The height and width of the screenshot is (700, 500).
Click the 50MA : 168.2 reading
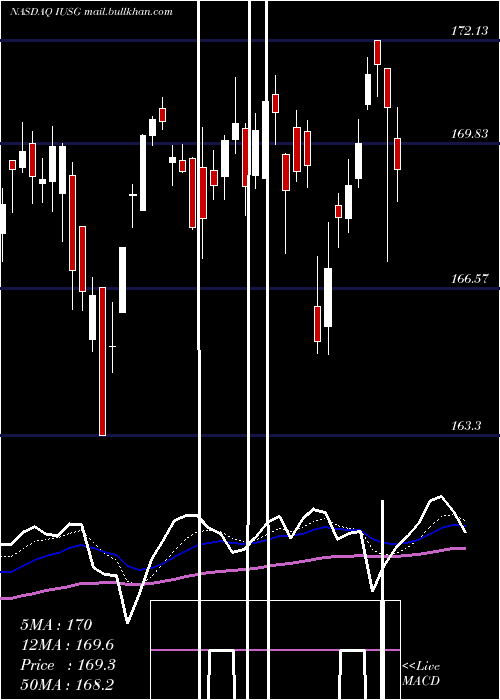[67, 685]
